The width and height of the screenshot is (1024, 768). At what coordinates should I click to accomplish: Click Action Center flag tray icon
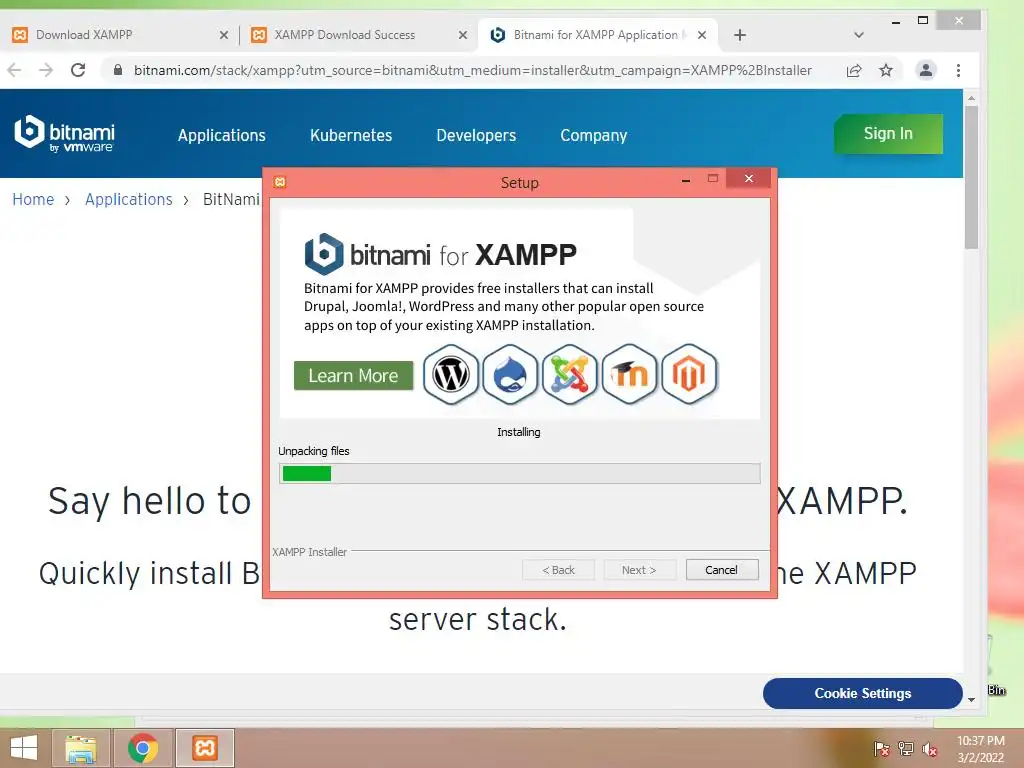882,748
